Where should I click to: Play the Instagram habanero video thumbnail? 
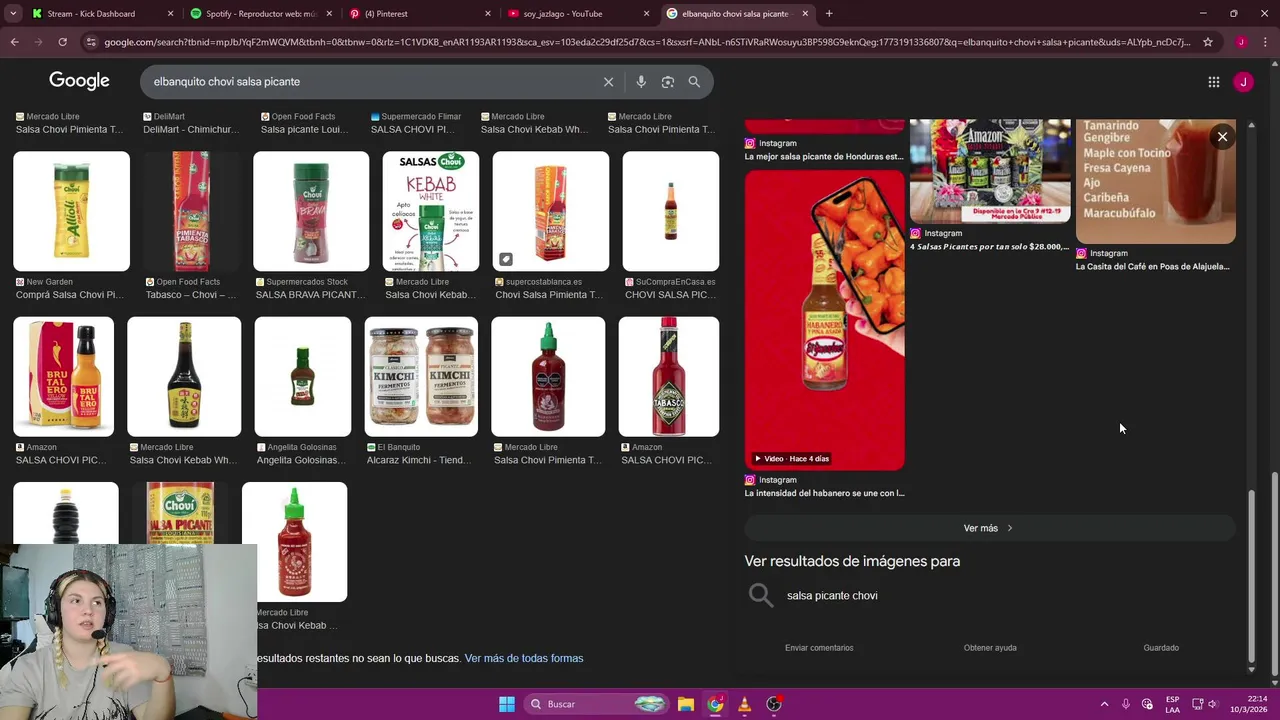click(824, 320)
